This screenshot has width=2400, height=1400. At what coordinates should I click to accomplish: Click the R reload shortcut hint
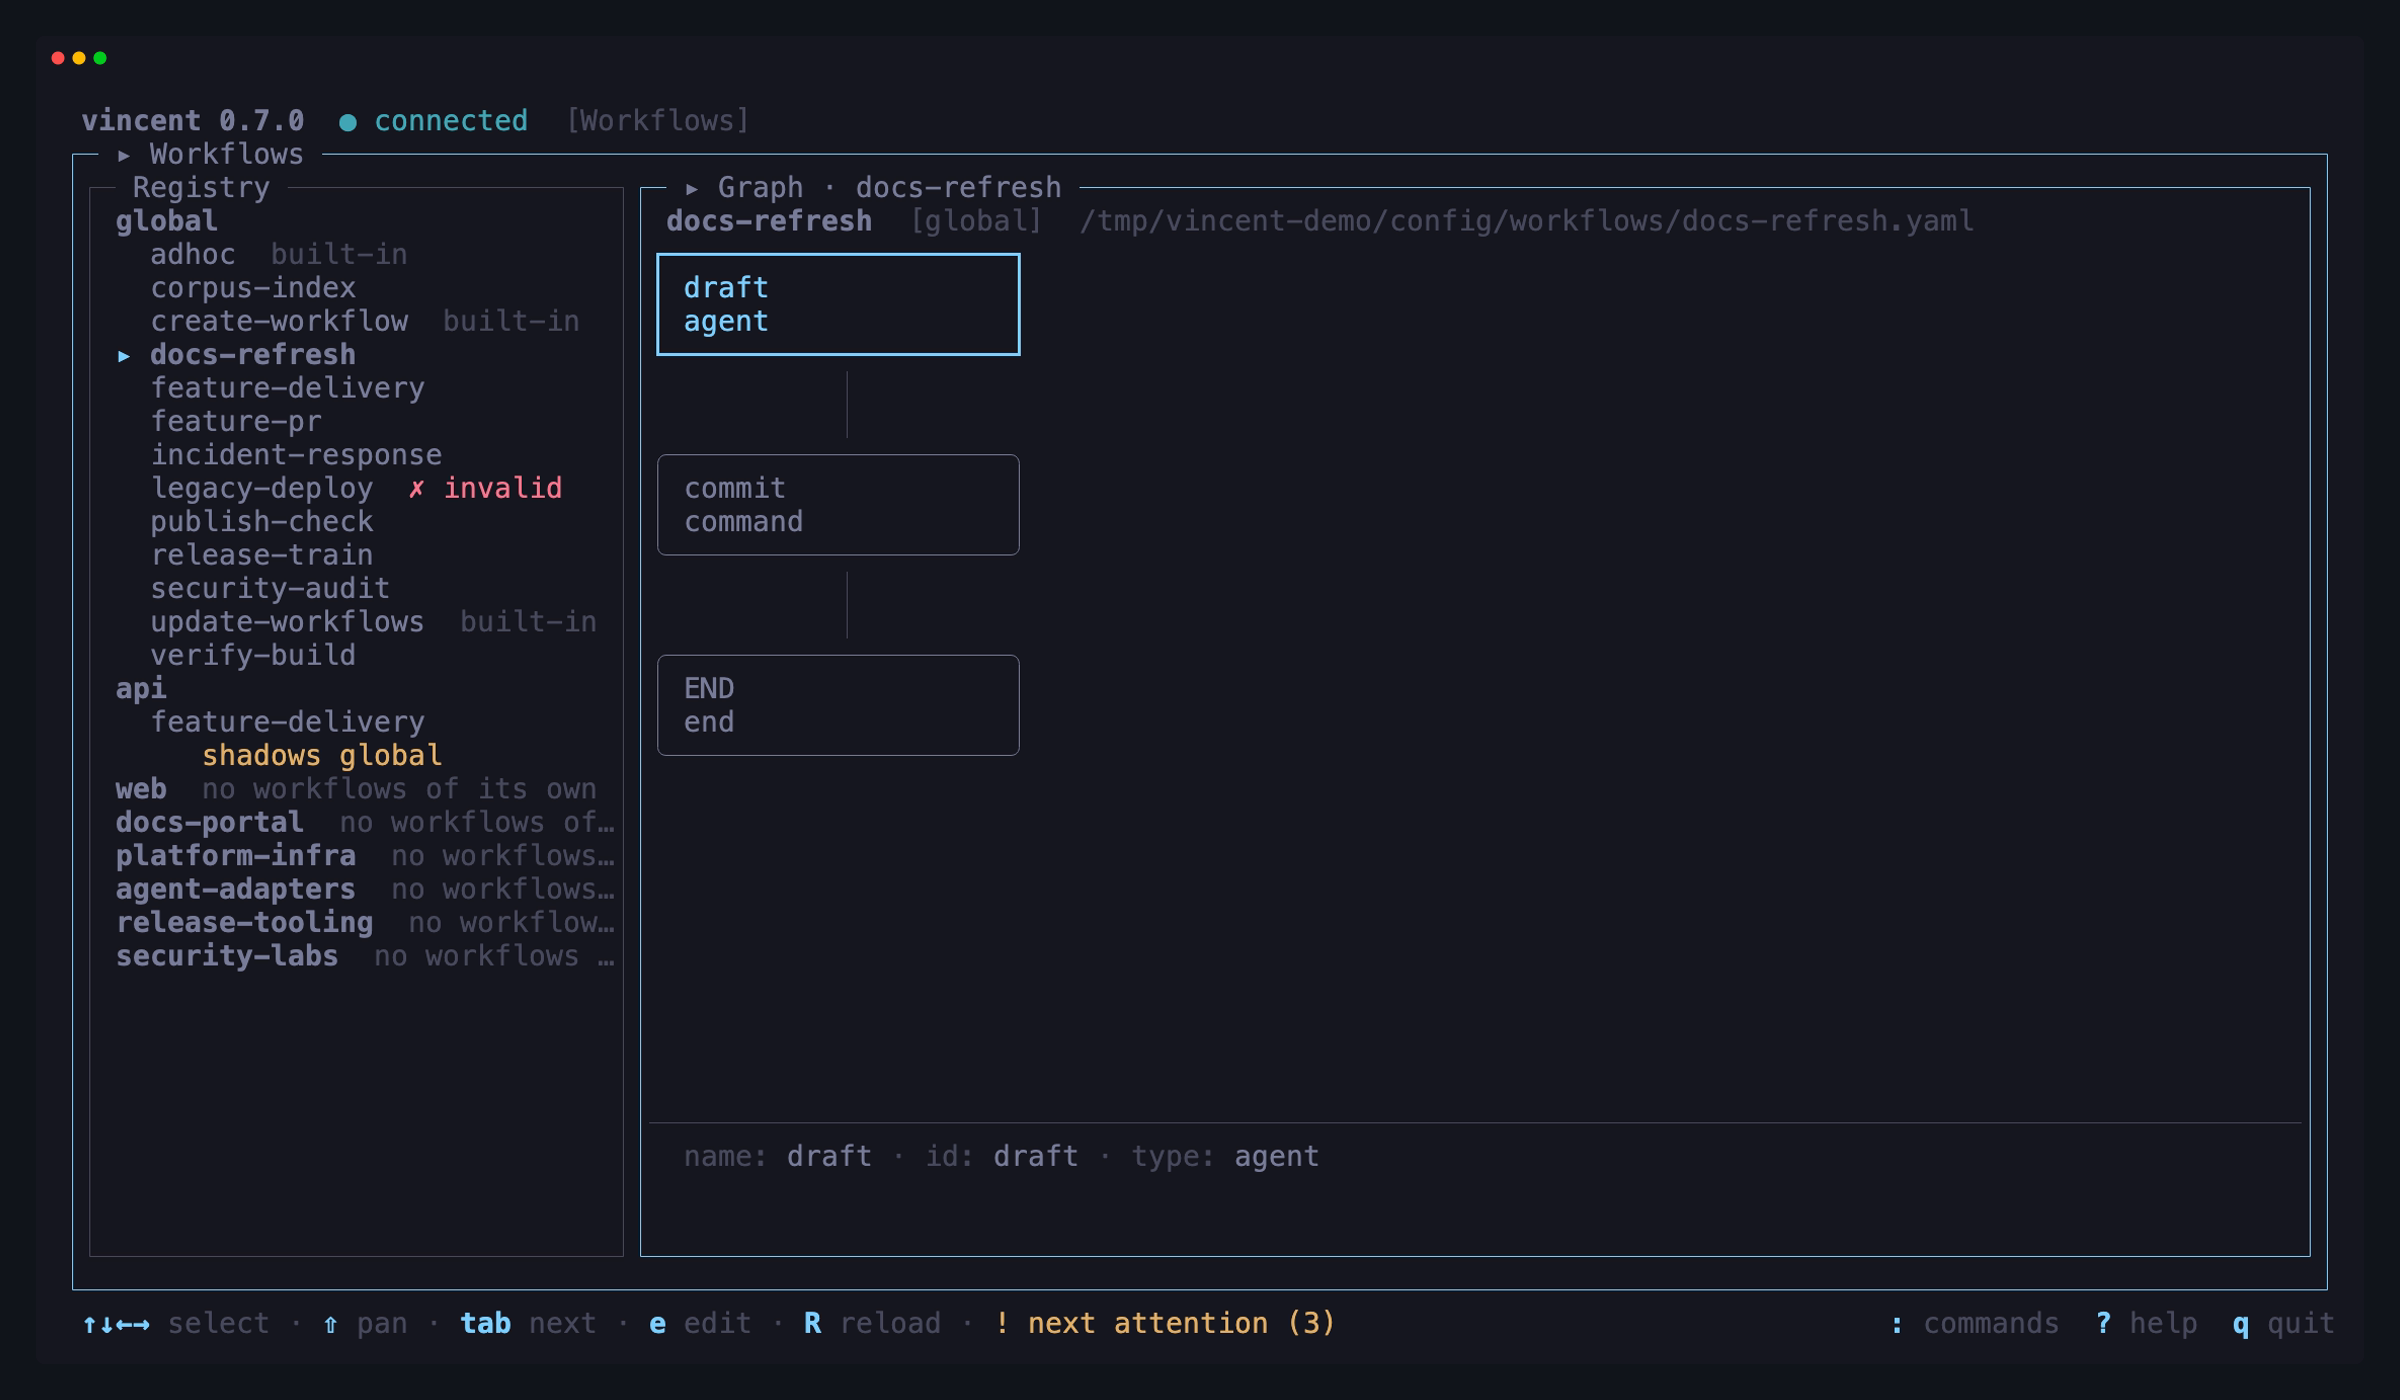(872, 1324)
